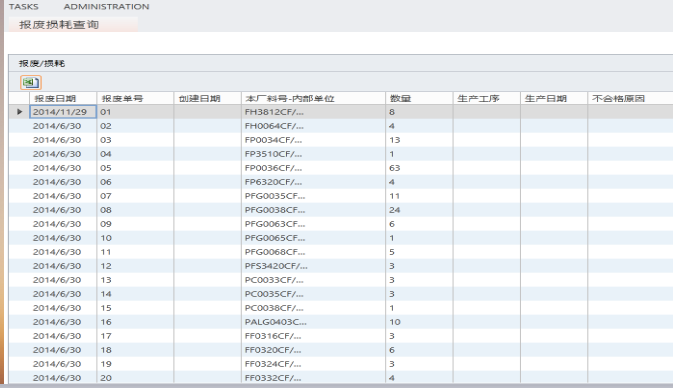Viewport: 673px width, 388px height.
Task: Open the ADMINISTRATION menu
Action: click(x=106, y=6)
